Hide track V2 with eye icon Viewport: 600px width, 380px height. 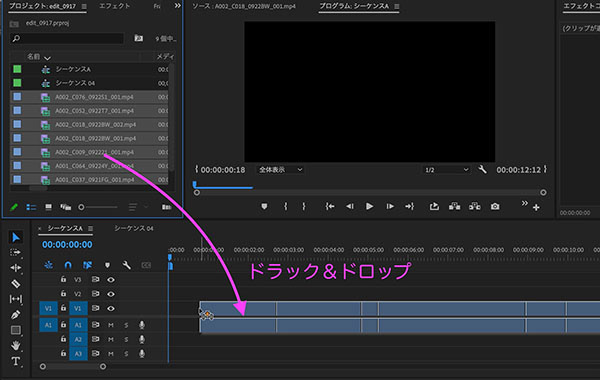pos(111,294)
